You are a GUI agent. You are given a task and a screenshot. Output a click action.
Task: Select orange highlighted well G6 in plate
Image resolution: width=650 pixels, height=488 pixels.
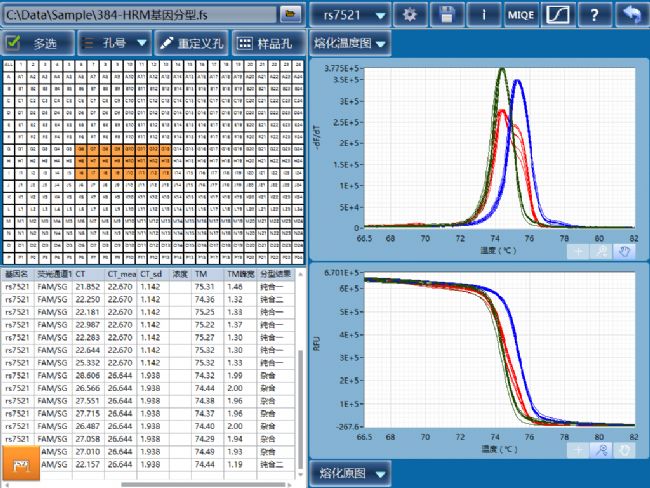point(81,148)
